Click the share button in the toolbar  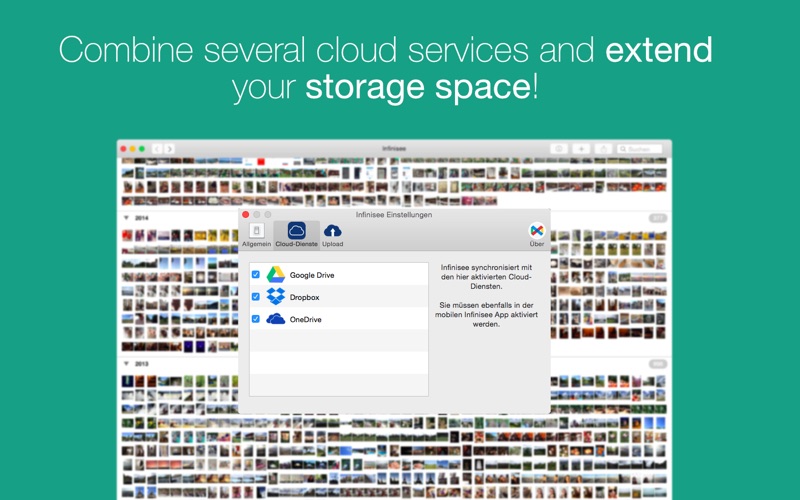click(604, 149)
